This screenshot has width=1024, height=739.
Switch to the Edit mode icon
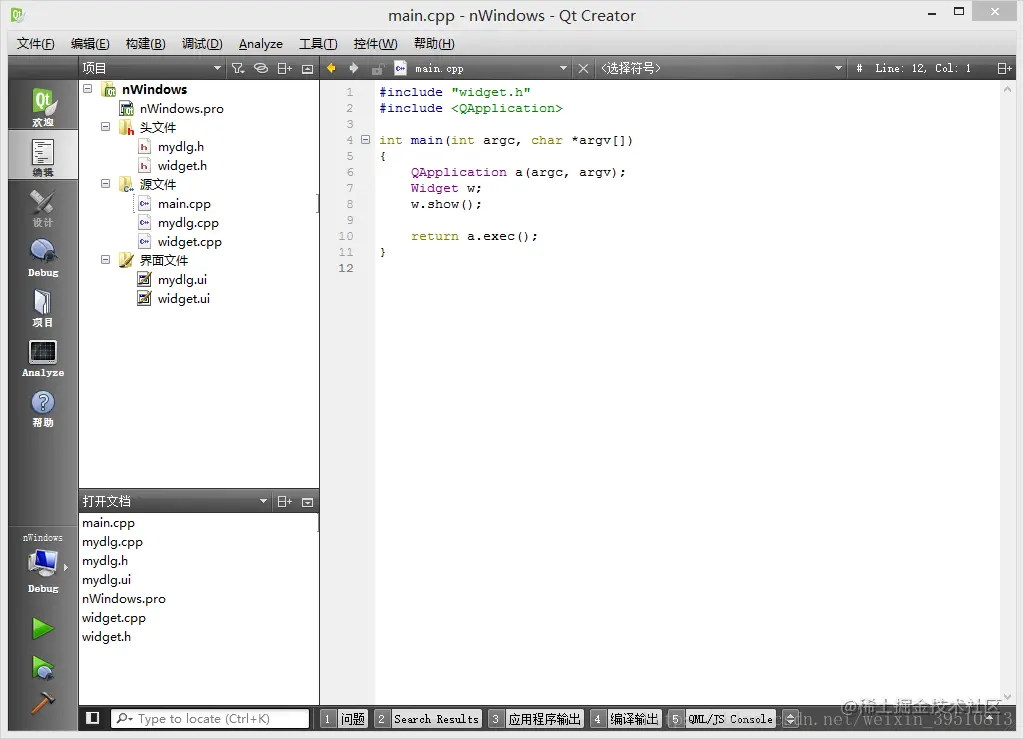click(x=43, y=156)
